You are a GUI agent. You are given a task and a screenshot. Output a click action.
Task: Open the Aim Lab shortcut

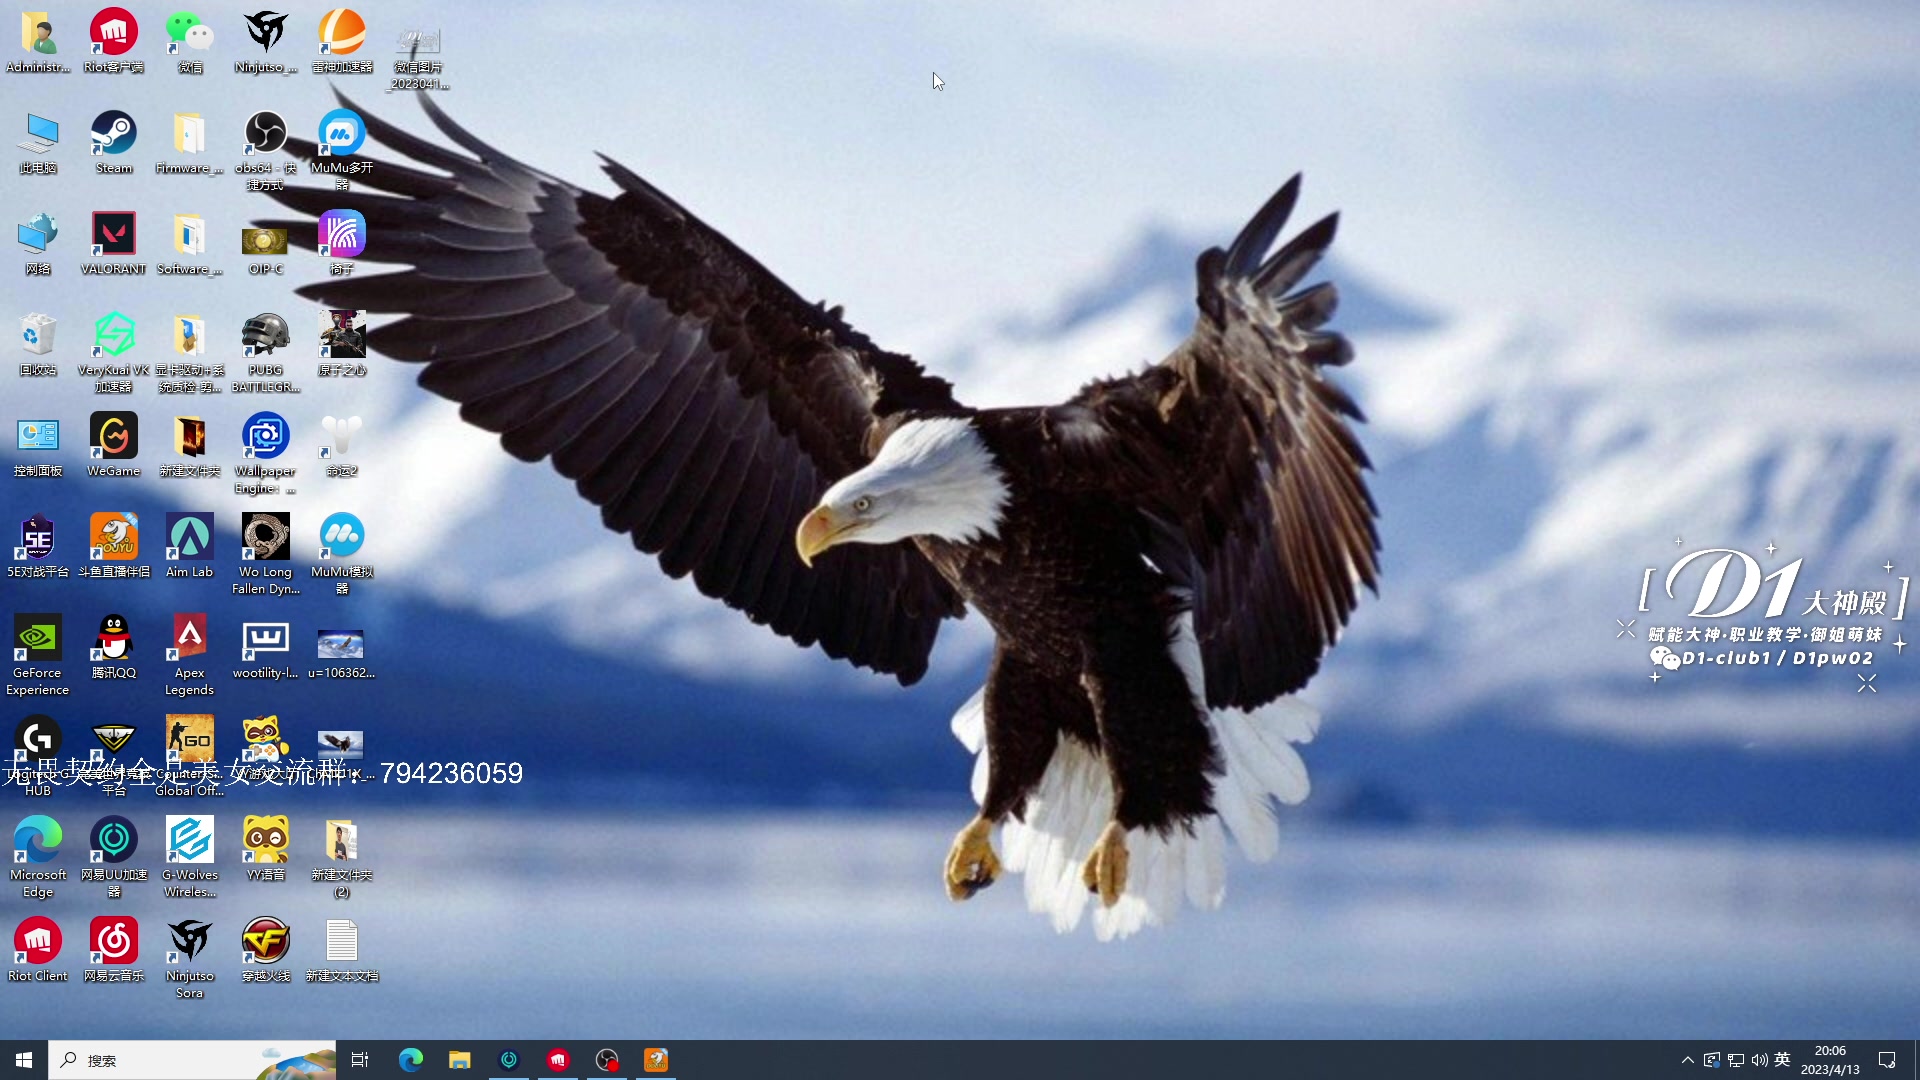[189, 538]
